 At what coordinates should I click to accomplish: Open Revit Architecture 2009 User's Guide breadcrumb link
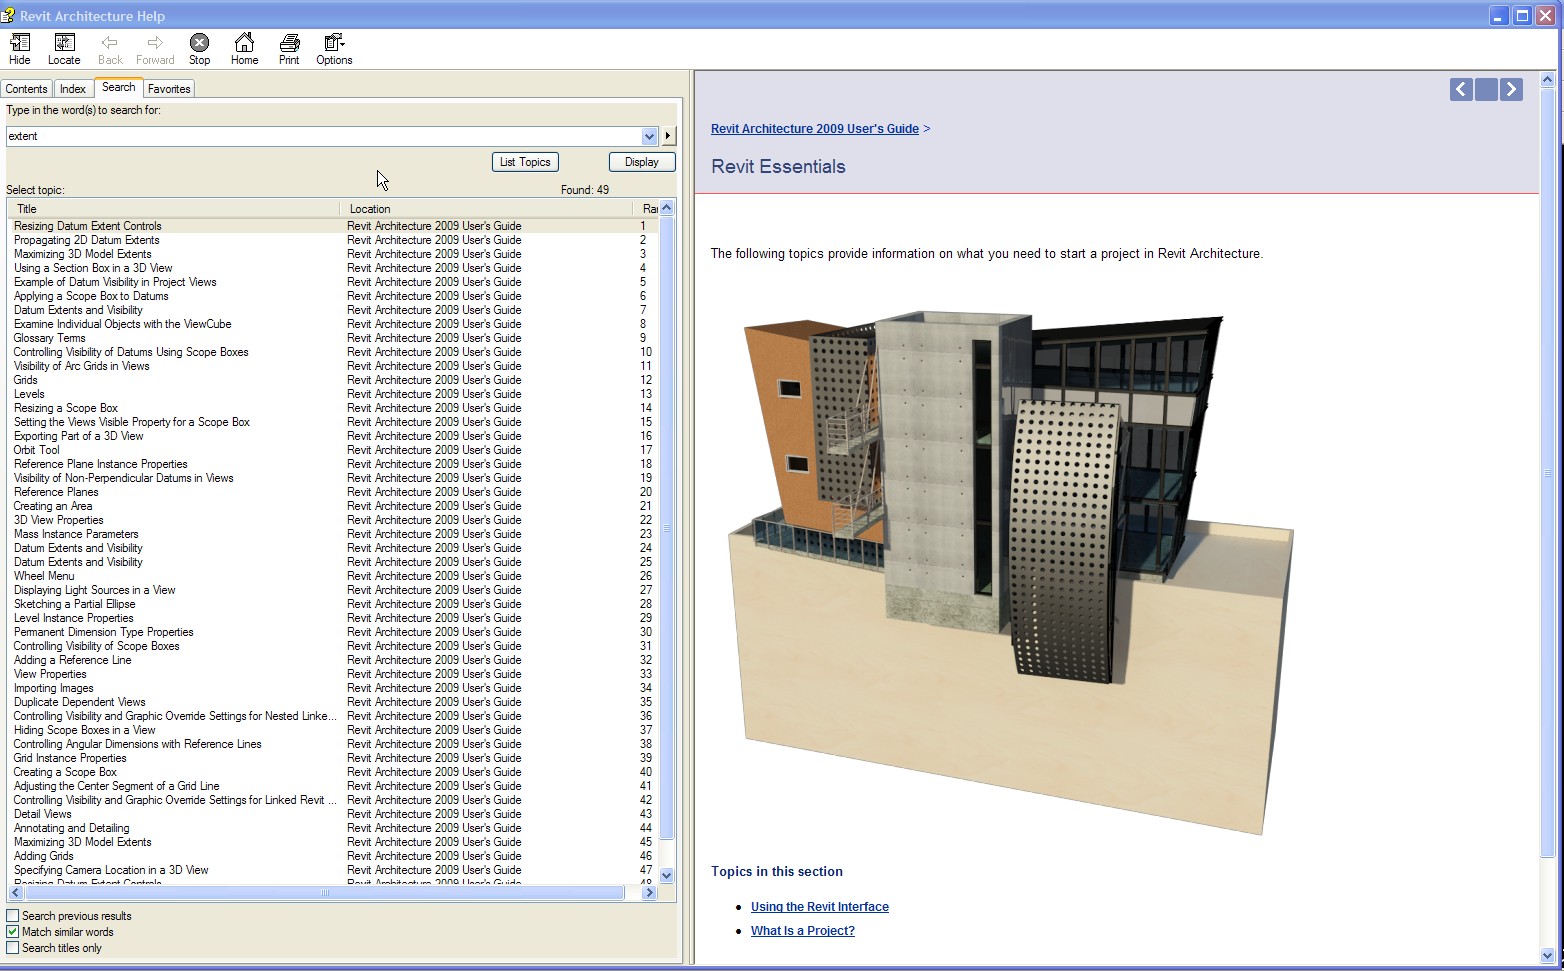[x=815, y=129]
